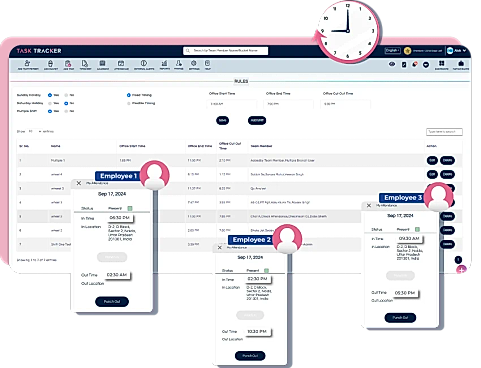Screen dimensions: 481x368
Task: Choose the Fixed Timing option
Action: click(129, 95)
